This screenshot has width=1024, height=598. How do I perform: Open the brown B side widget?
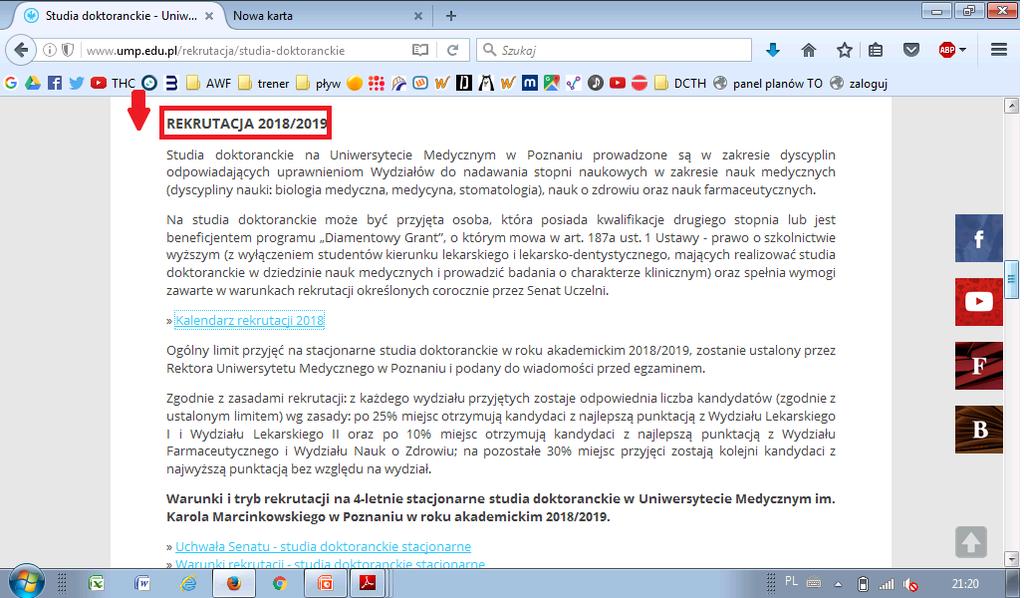pyautogui.click(x=978, y=430)
